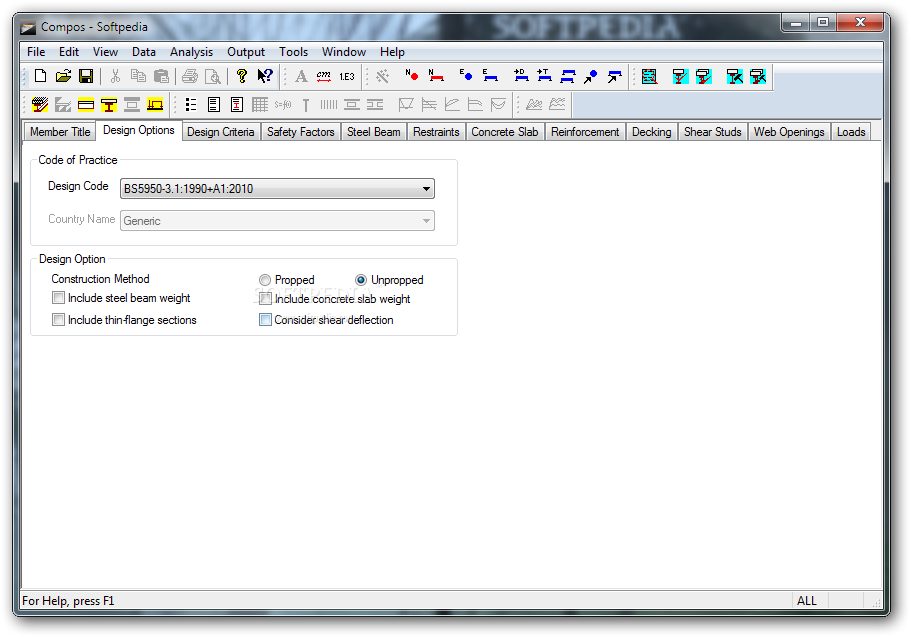911x637 pixels.
Task: Toggle Include thin-flange sections checkbox
Action: point(58,320)
